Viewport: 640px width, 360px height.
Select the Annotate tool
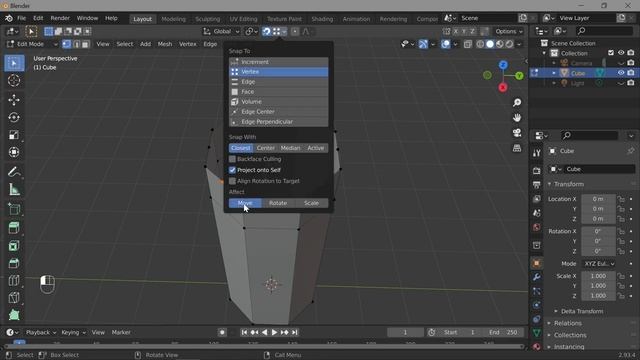pos(14,172)
